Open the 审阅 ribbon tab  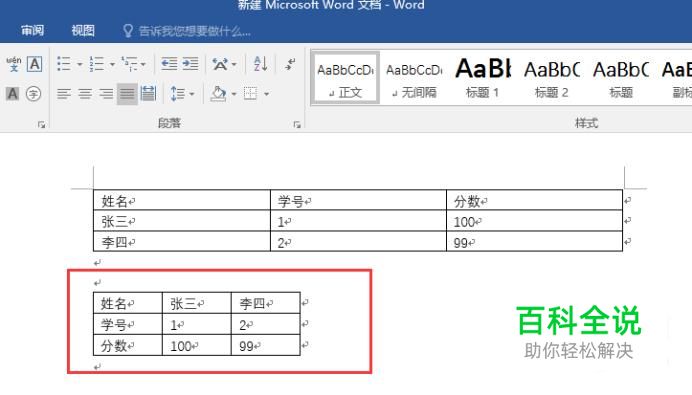[32, 30]
